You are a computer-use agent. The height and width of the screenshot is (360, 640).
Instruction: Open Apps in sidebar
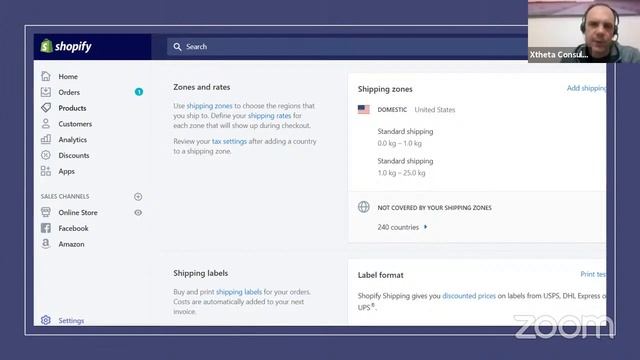[x=66, y=171]
